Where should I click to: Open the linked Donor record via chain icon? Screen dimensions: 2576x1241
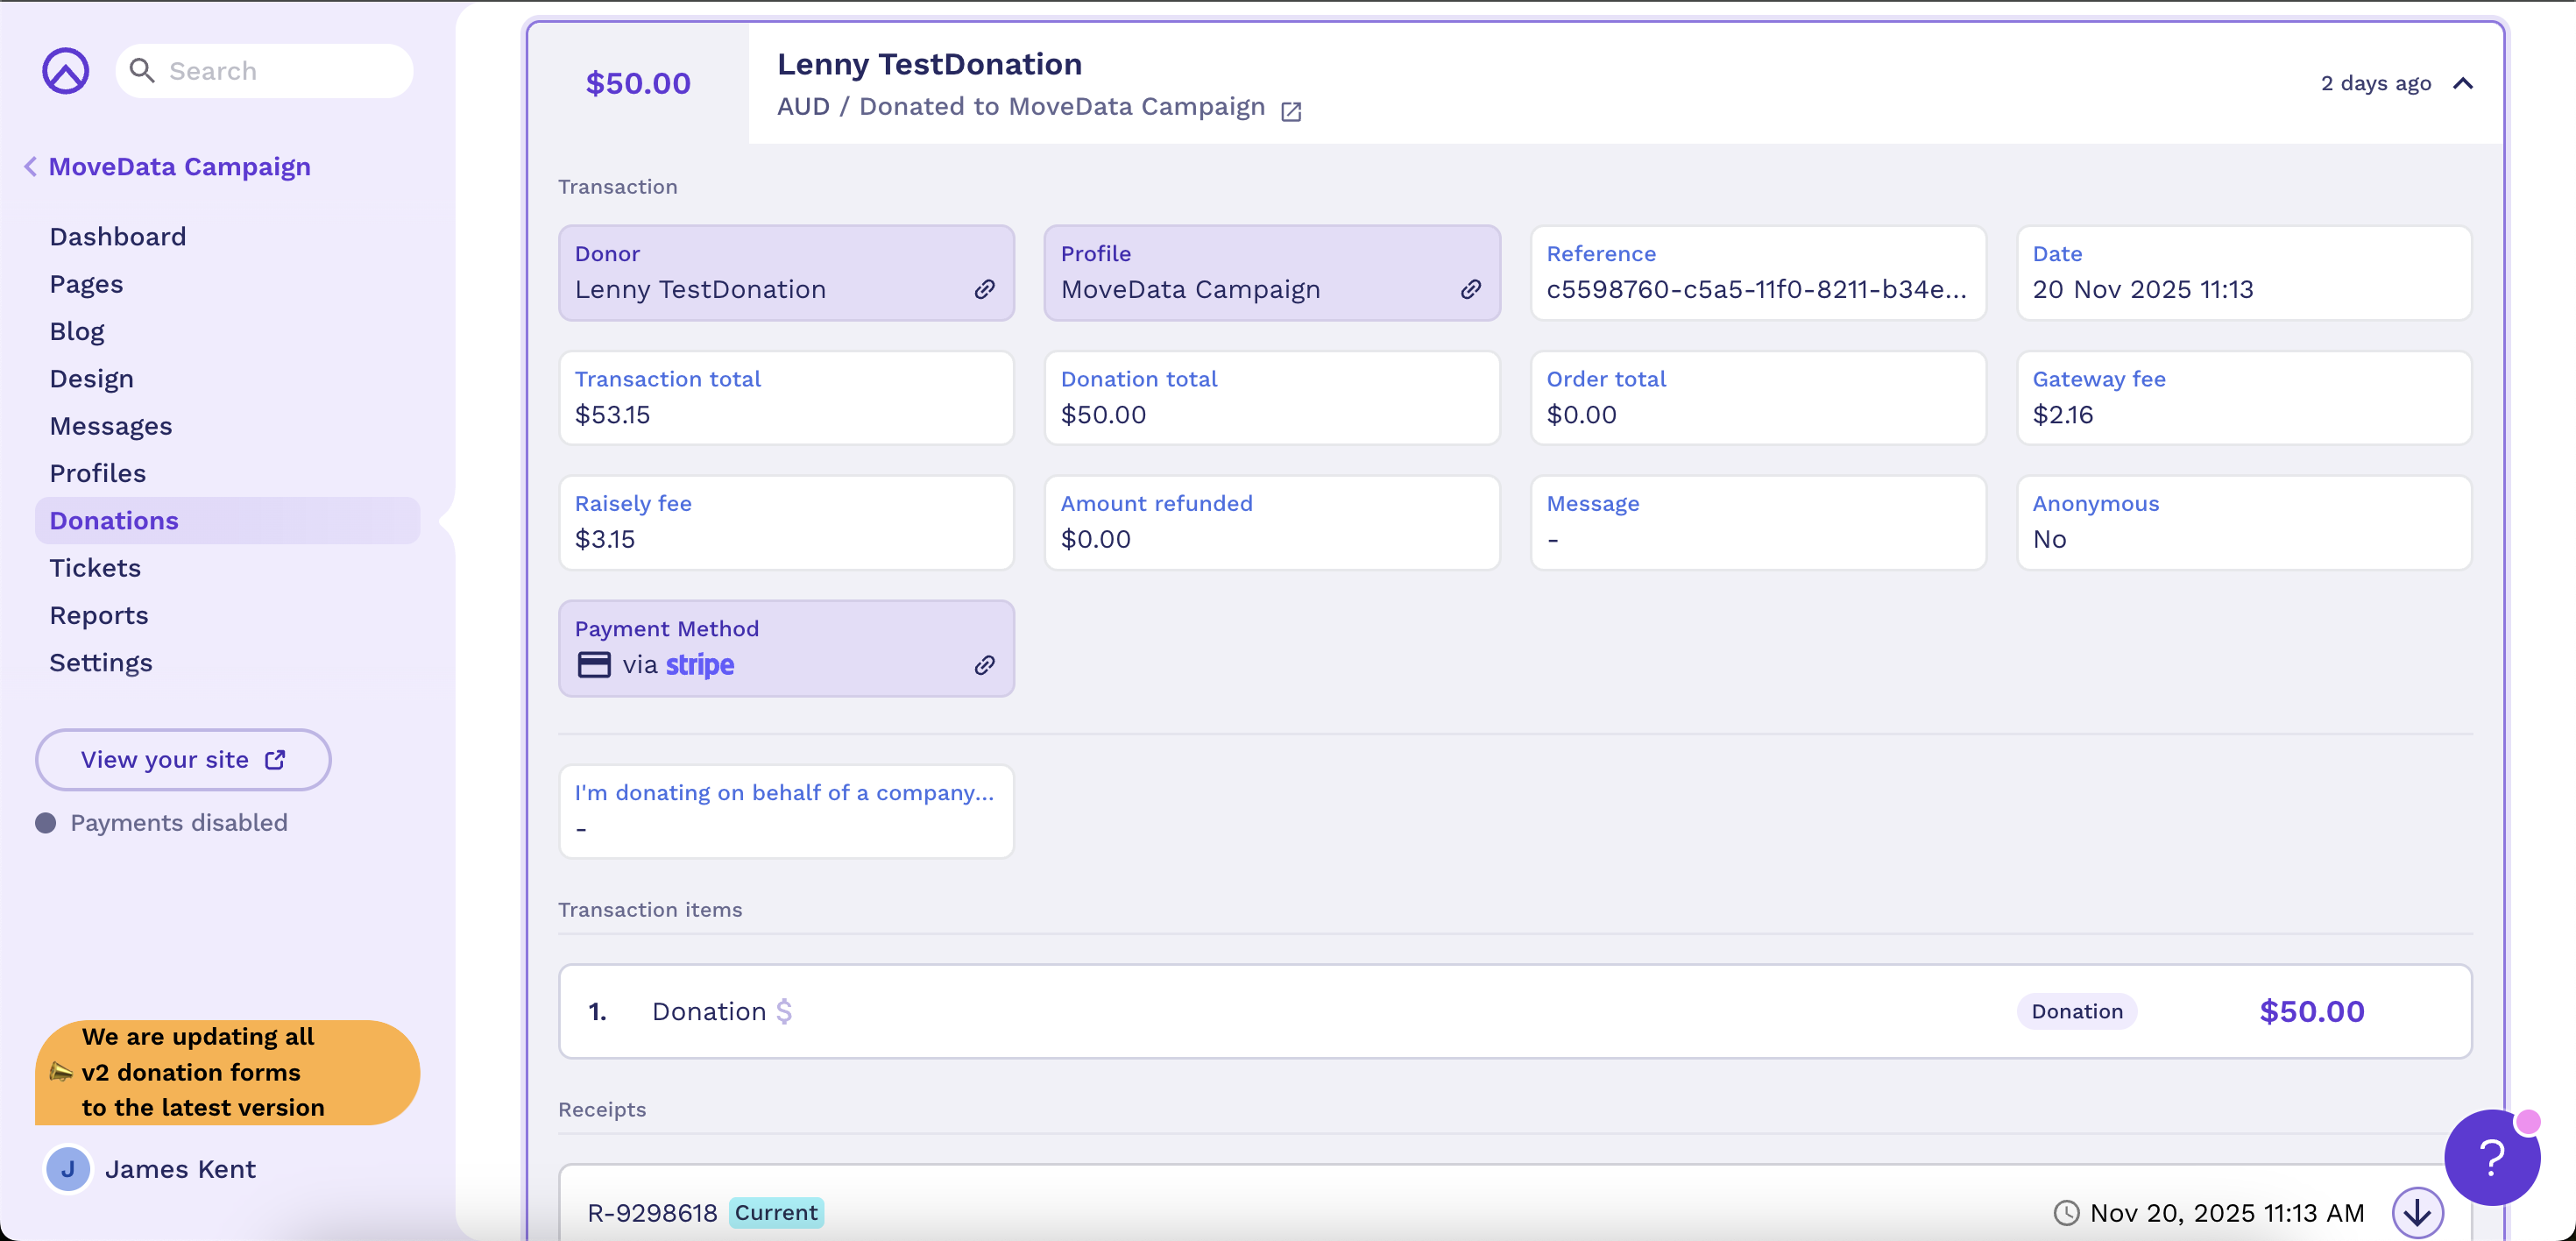tap(986, 289)
